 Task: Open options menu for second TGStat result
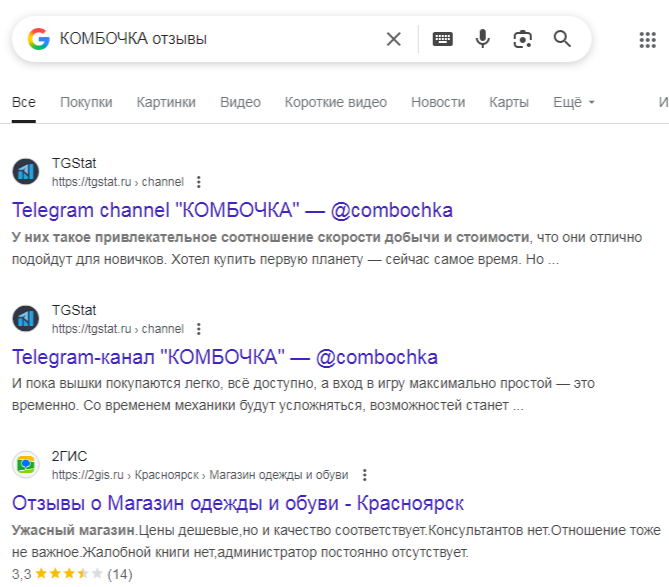(199, 328)
